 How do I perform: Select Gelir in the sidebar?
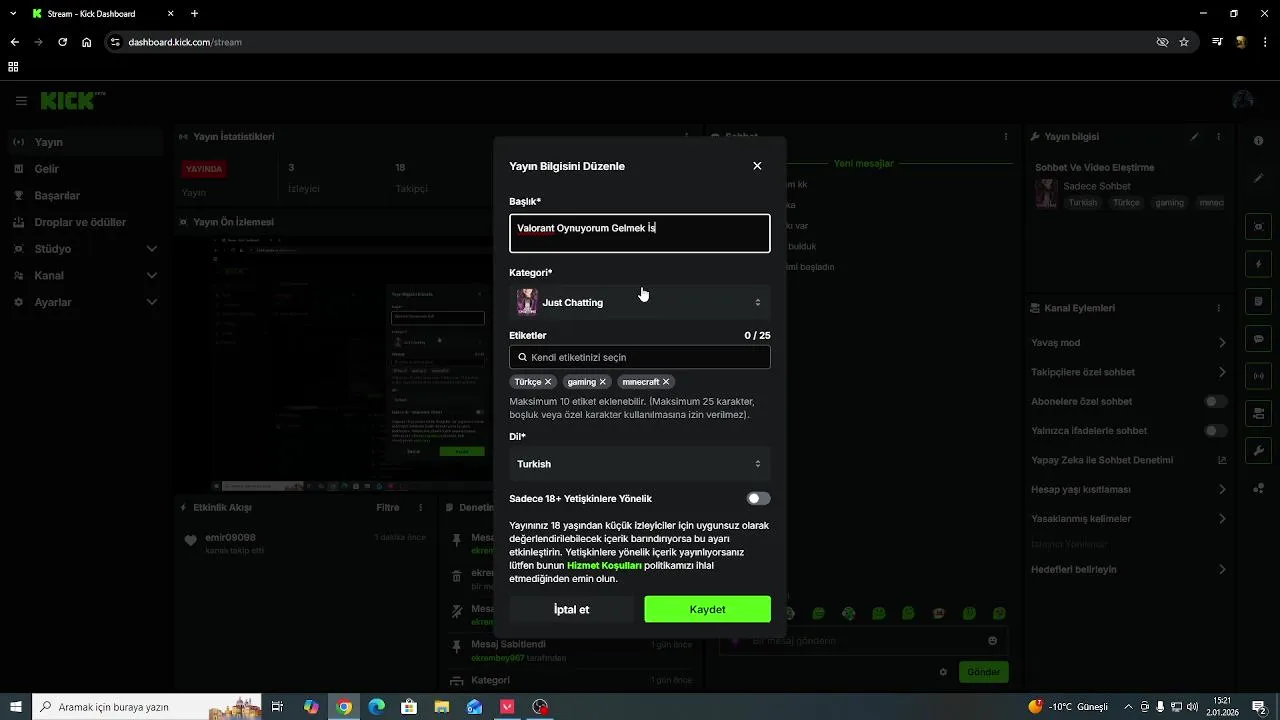[84, 169]
